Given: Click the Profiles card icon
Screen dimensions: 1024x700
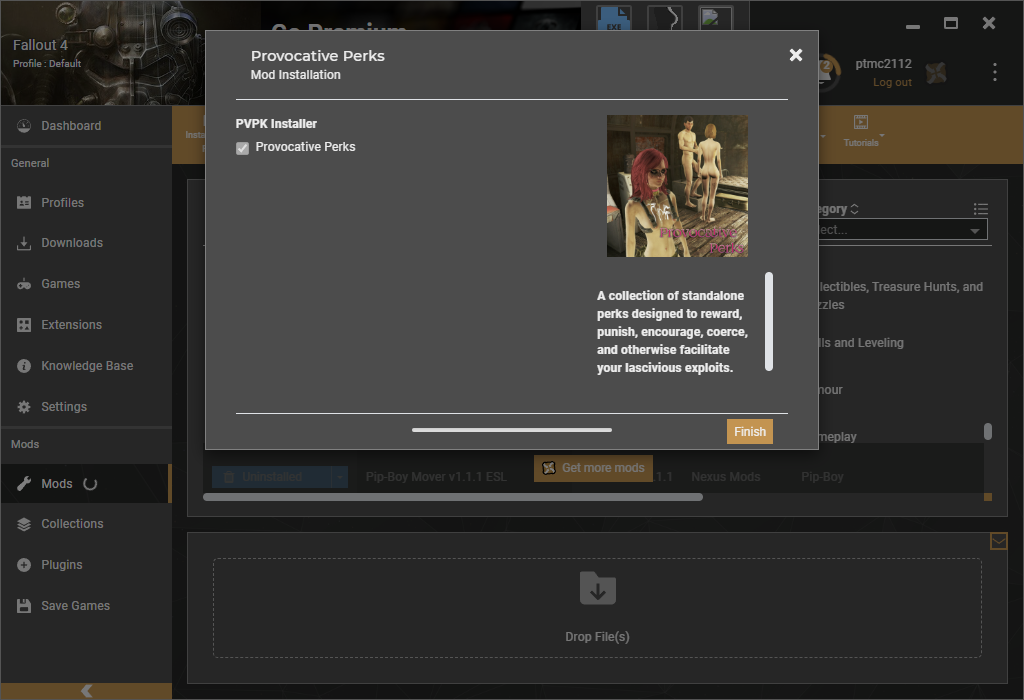Looking at the screenshot, I should pos(24,202).
